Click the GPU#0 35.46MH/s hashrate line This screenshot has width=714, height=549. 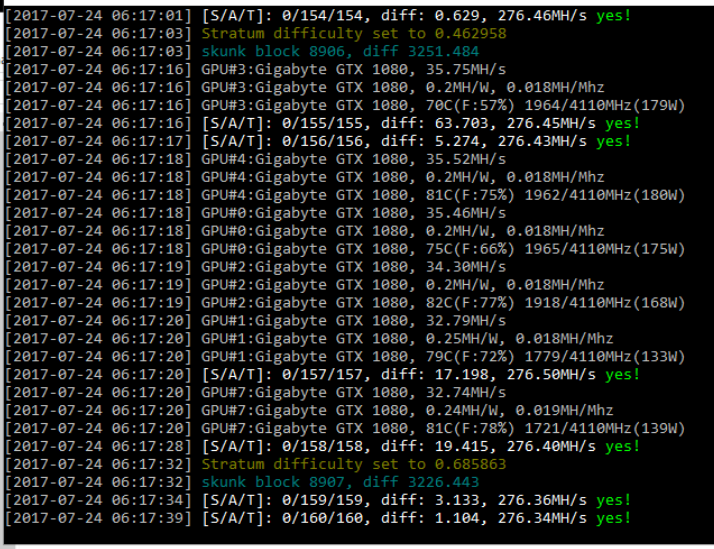255,213
